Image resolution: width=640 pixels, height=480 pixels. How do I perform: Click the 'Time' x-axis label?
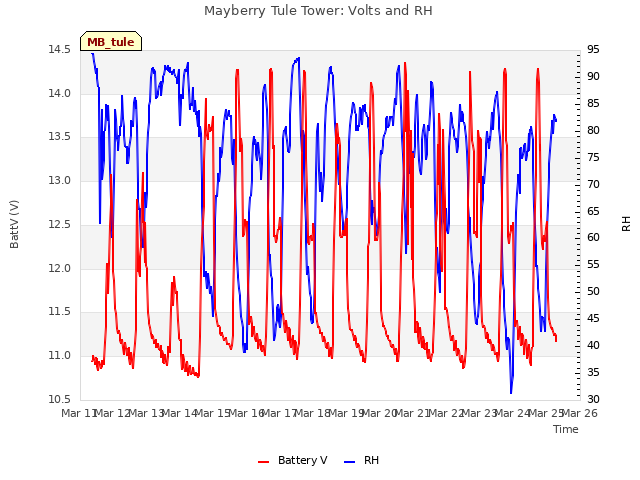point(566,429)
